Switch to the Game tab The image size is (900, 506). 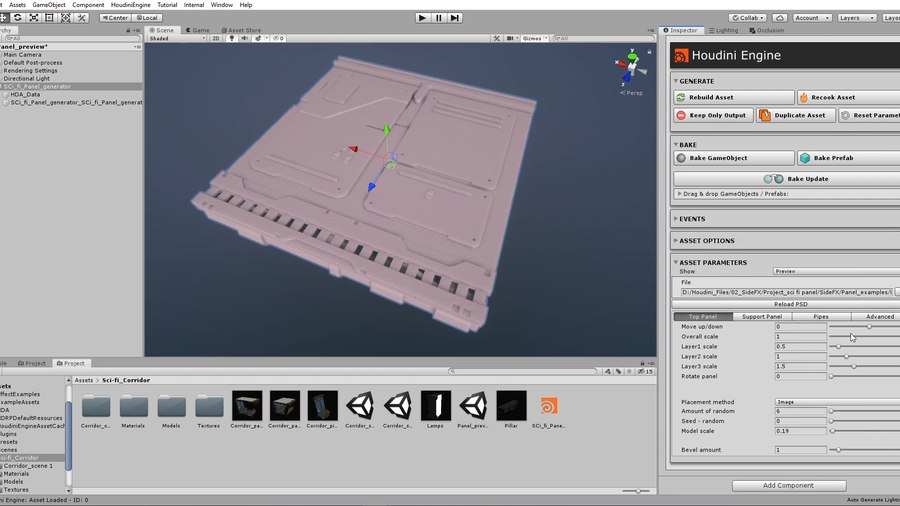[x=197, y=30]
